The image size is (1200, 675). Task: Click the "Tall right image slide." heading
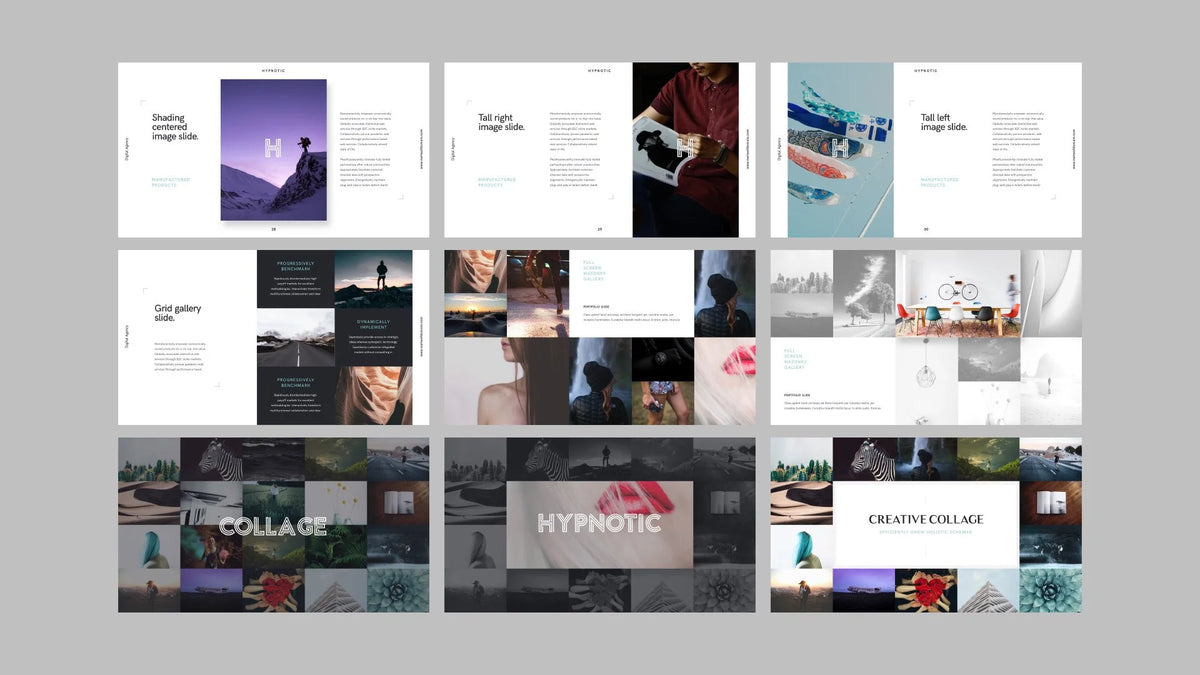501,122
